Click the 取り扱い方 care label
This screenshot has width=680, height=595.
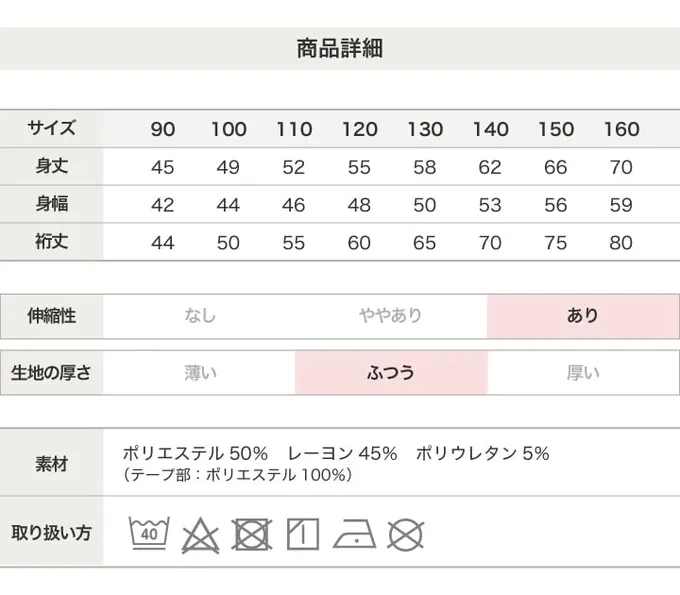[51, 532]
